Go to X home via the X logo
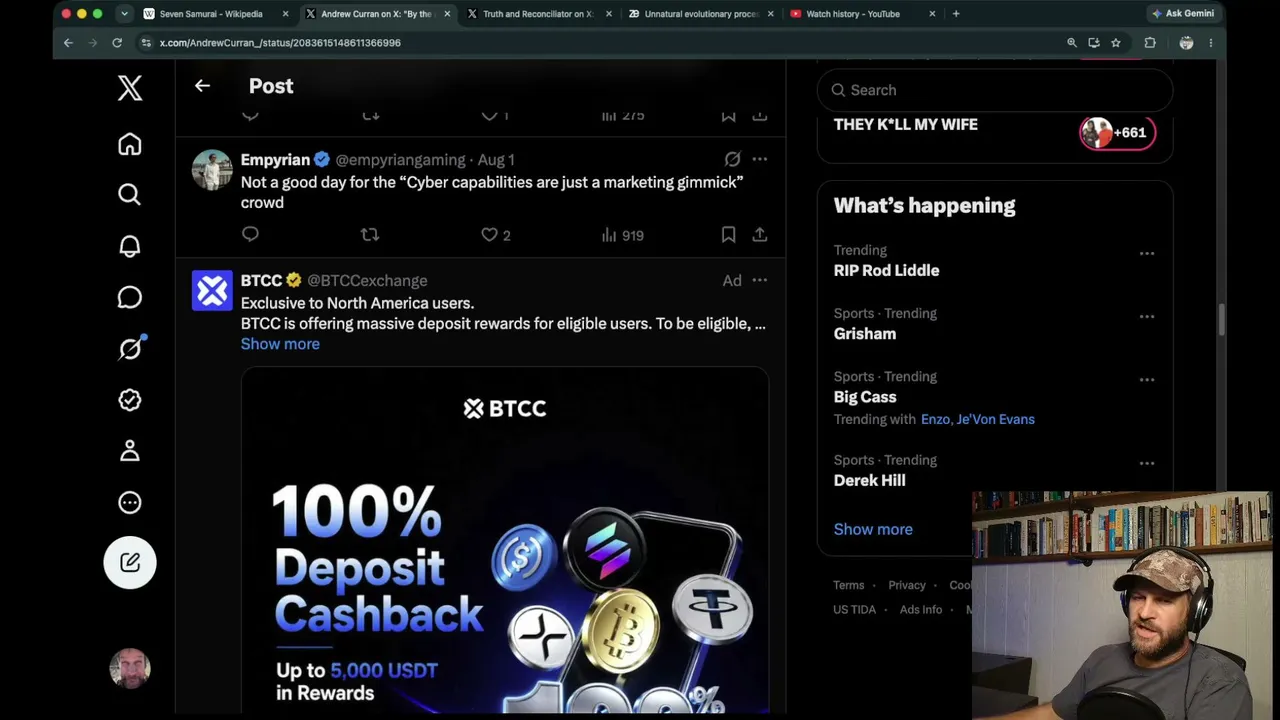Image resolution: width=1280 pixels, height=720 pixels. click(x=130, y=88)
